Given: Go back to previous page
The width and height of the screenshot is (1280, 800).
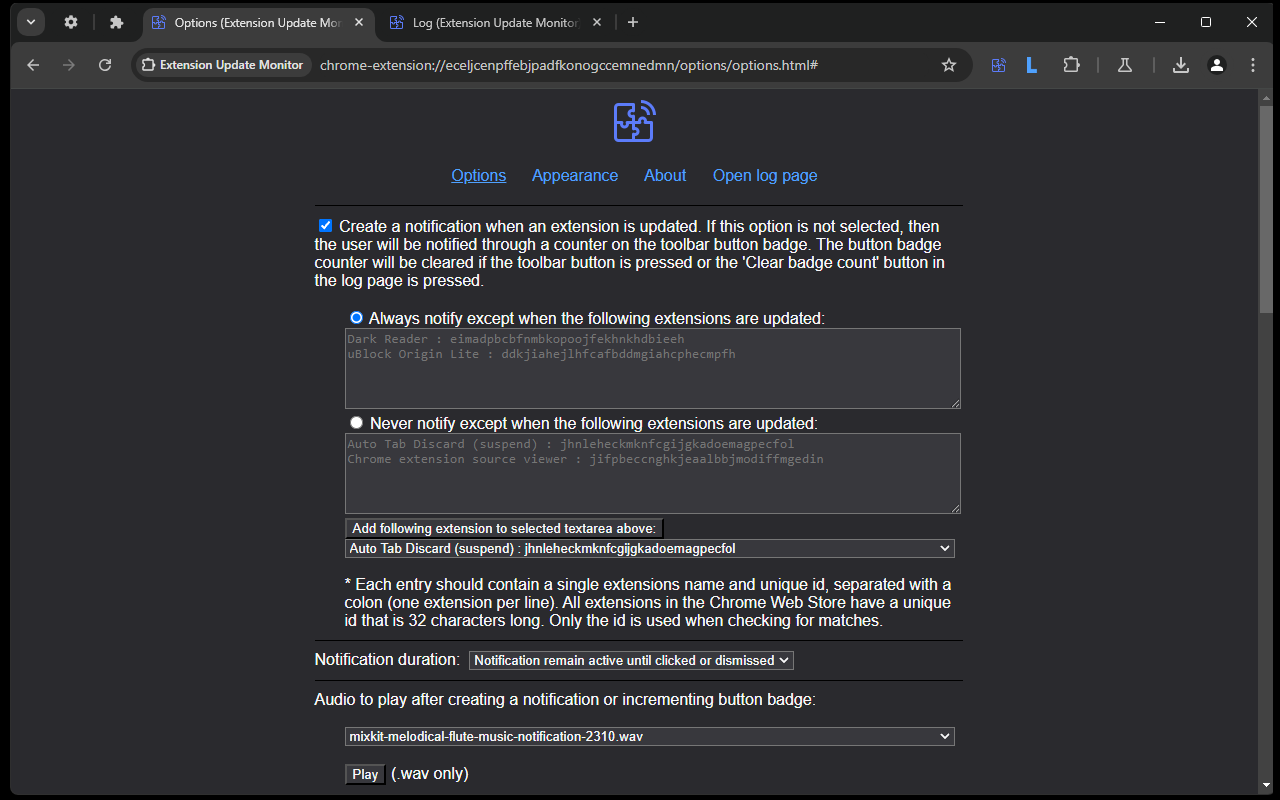Looking at the screenshot, I should coord(33,65).
